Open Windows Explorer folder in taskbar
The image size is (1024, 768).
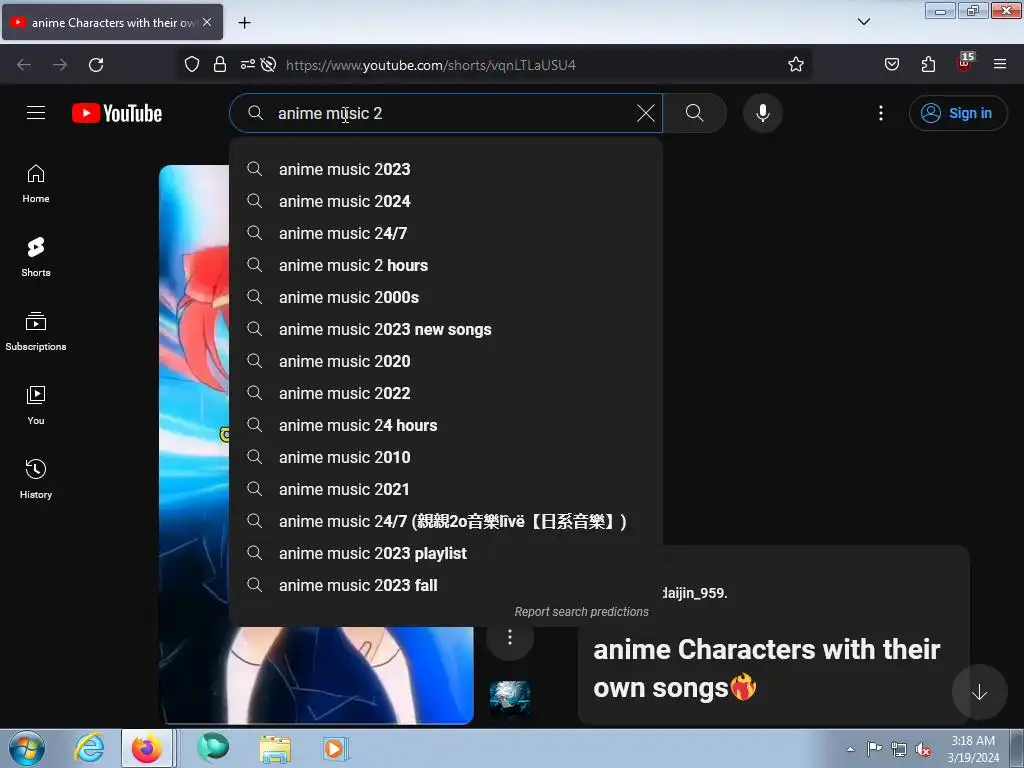tap(275, 749)
